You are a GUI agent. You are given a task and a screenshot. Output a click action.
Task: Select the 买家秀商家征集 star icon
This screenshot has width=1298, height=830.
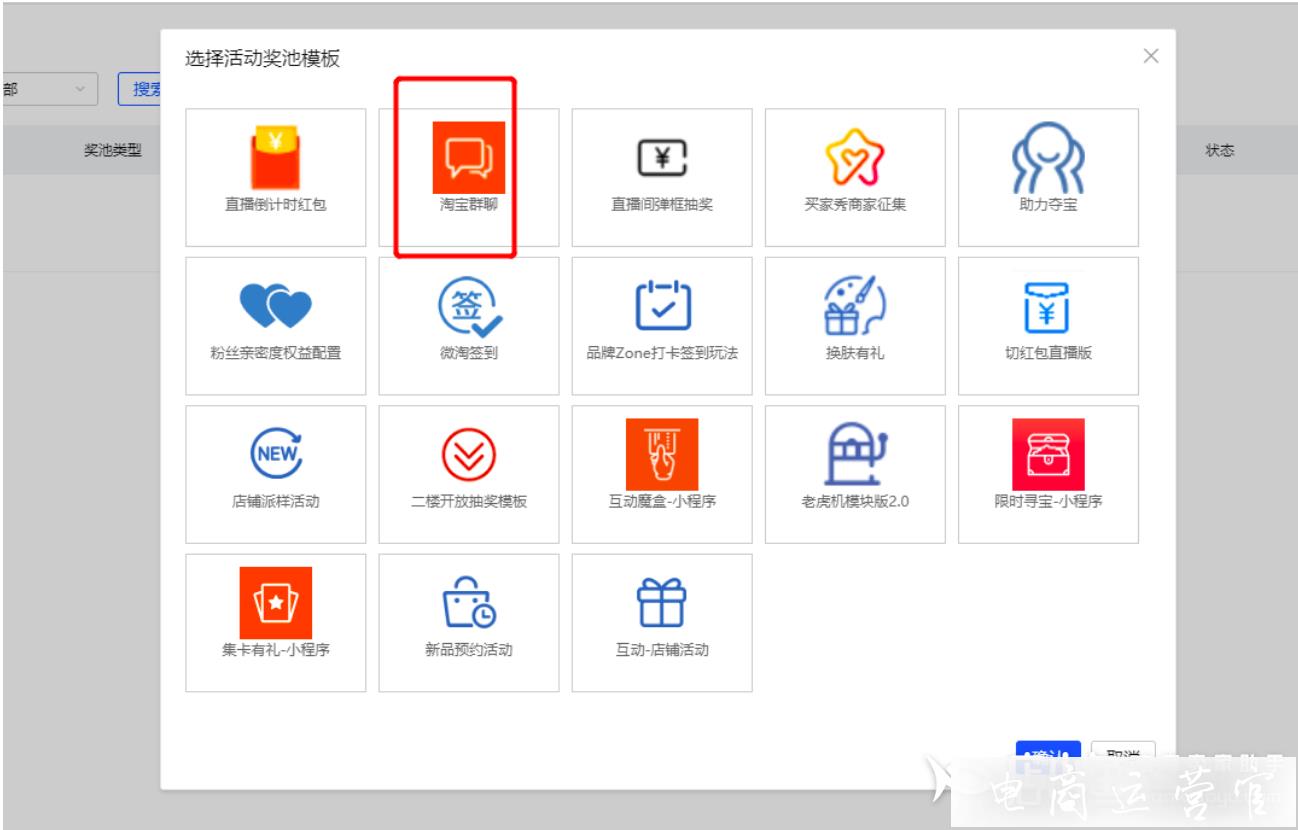855,158
